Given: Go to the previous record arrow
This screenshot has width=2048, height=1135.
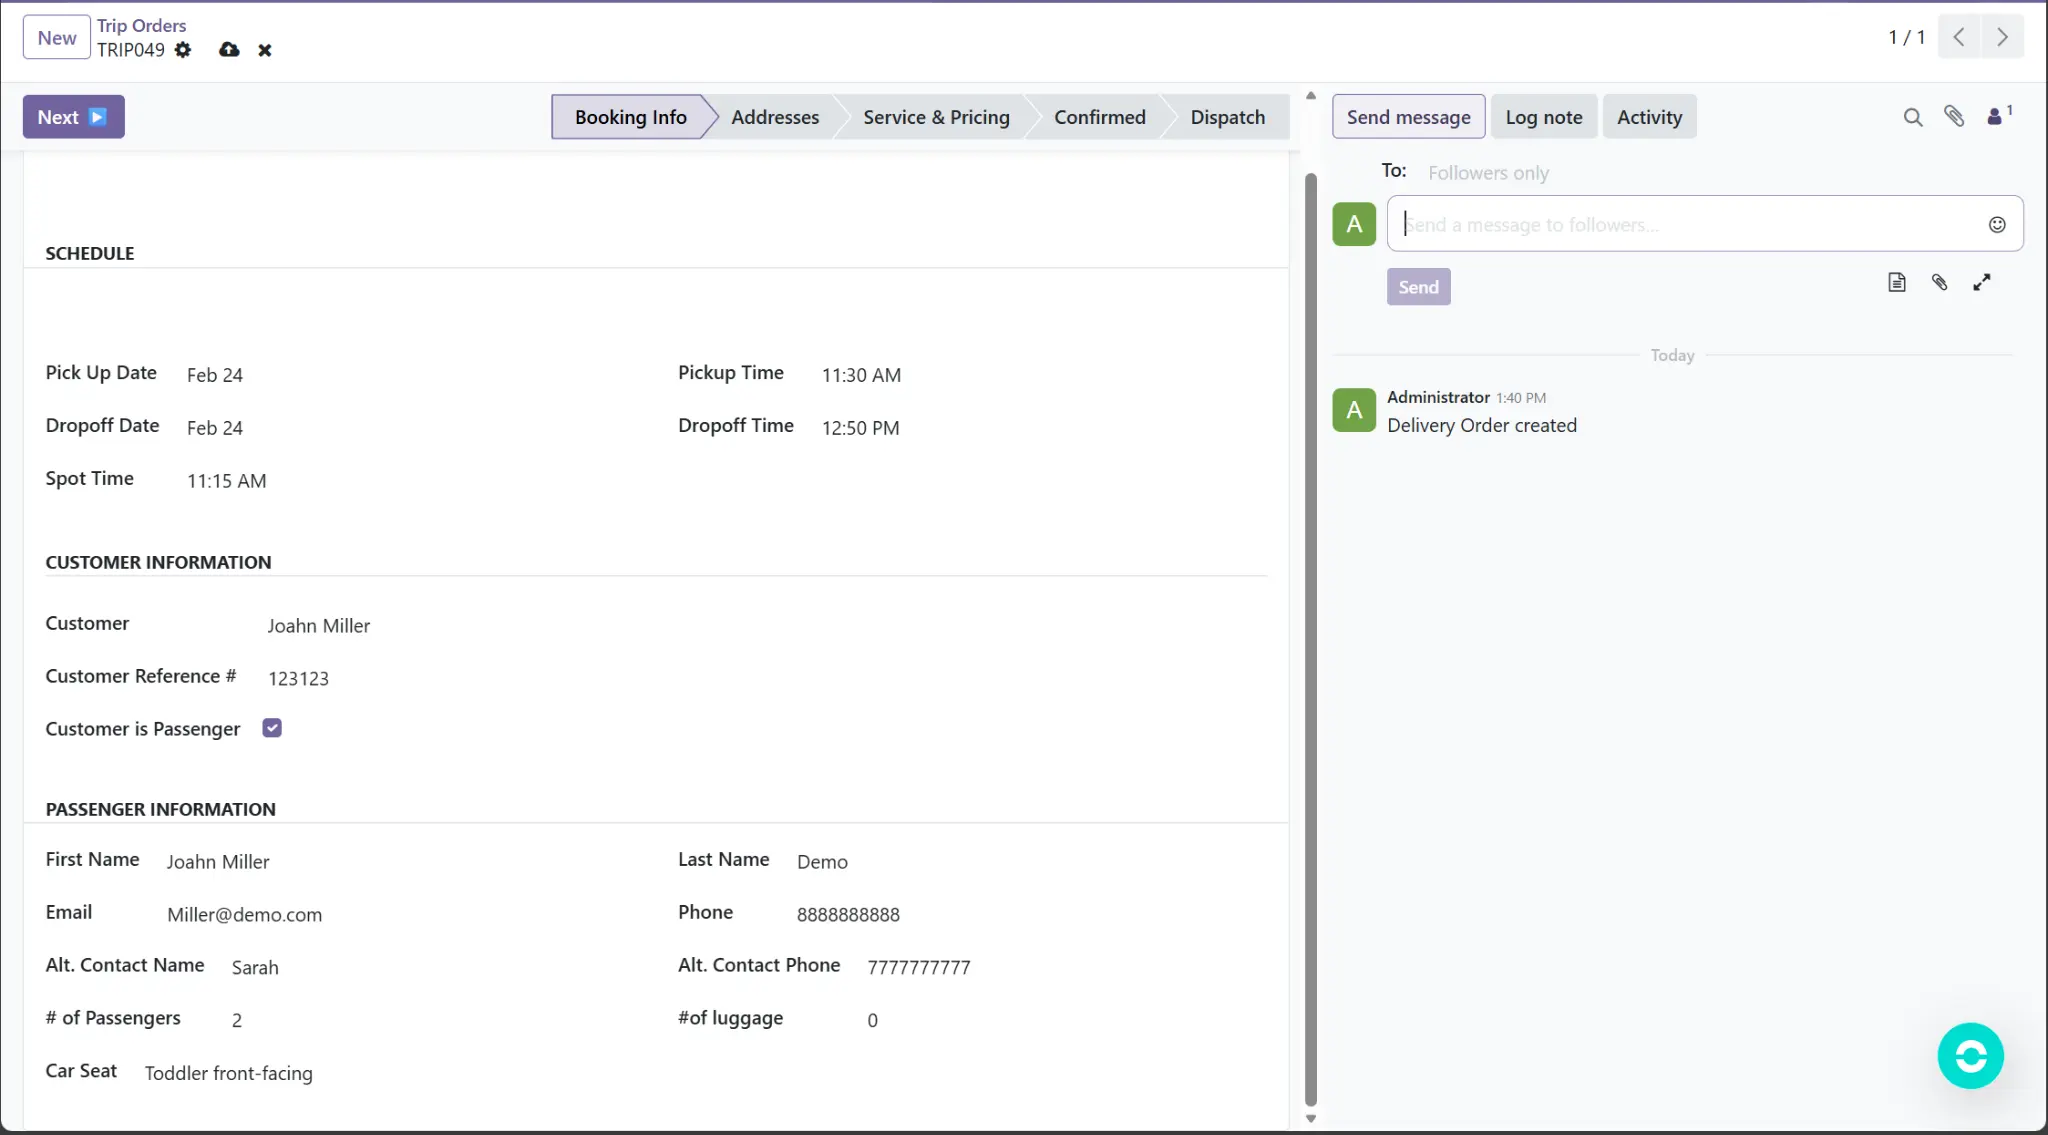Looking at the screenshot, I should click(1959, 37).
